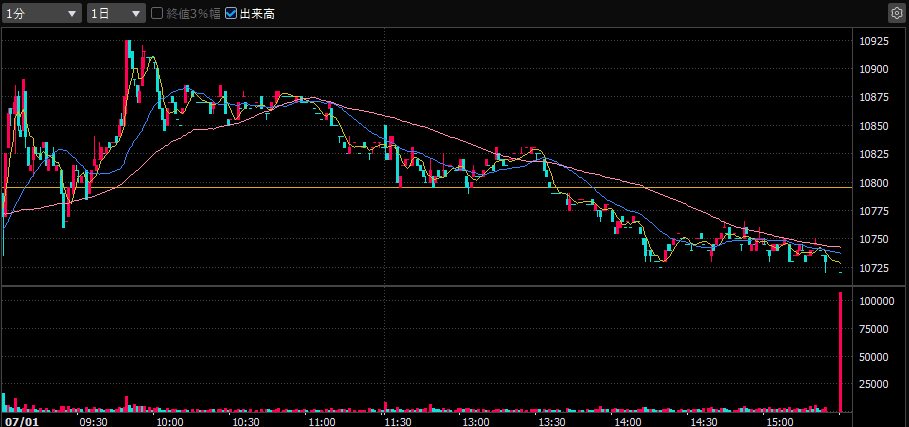Open the 1分 interval dropdown
The height and width of the screenshot is (427, 909).
pos(42,13)
